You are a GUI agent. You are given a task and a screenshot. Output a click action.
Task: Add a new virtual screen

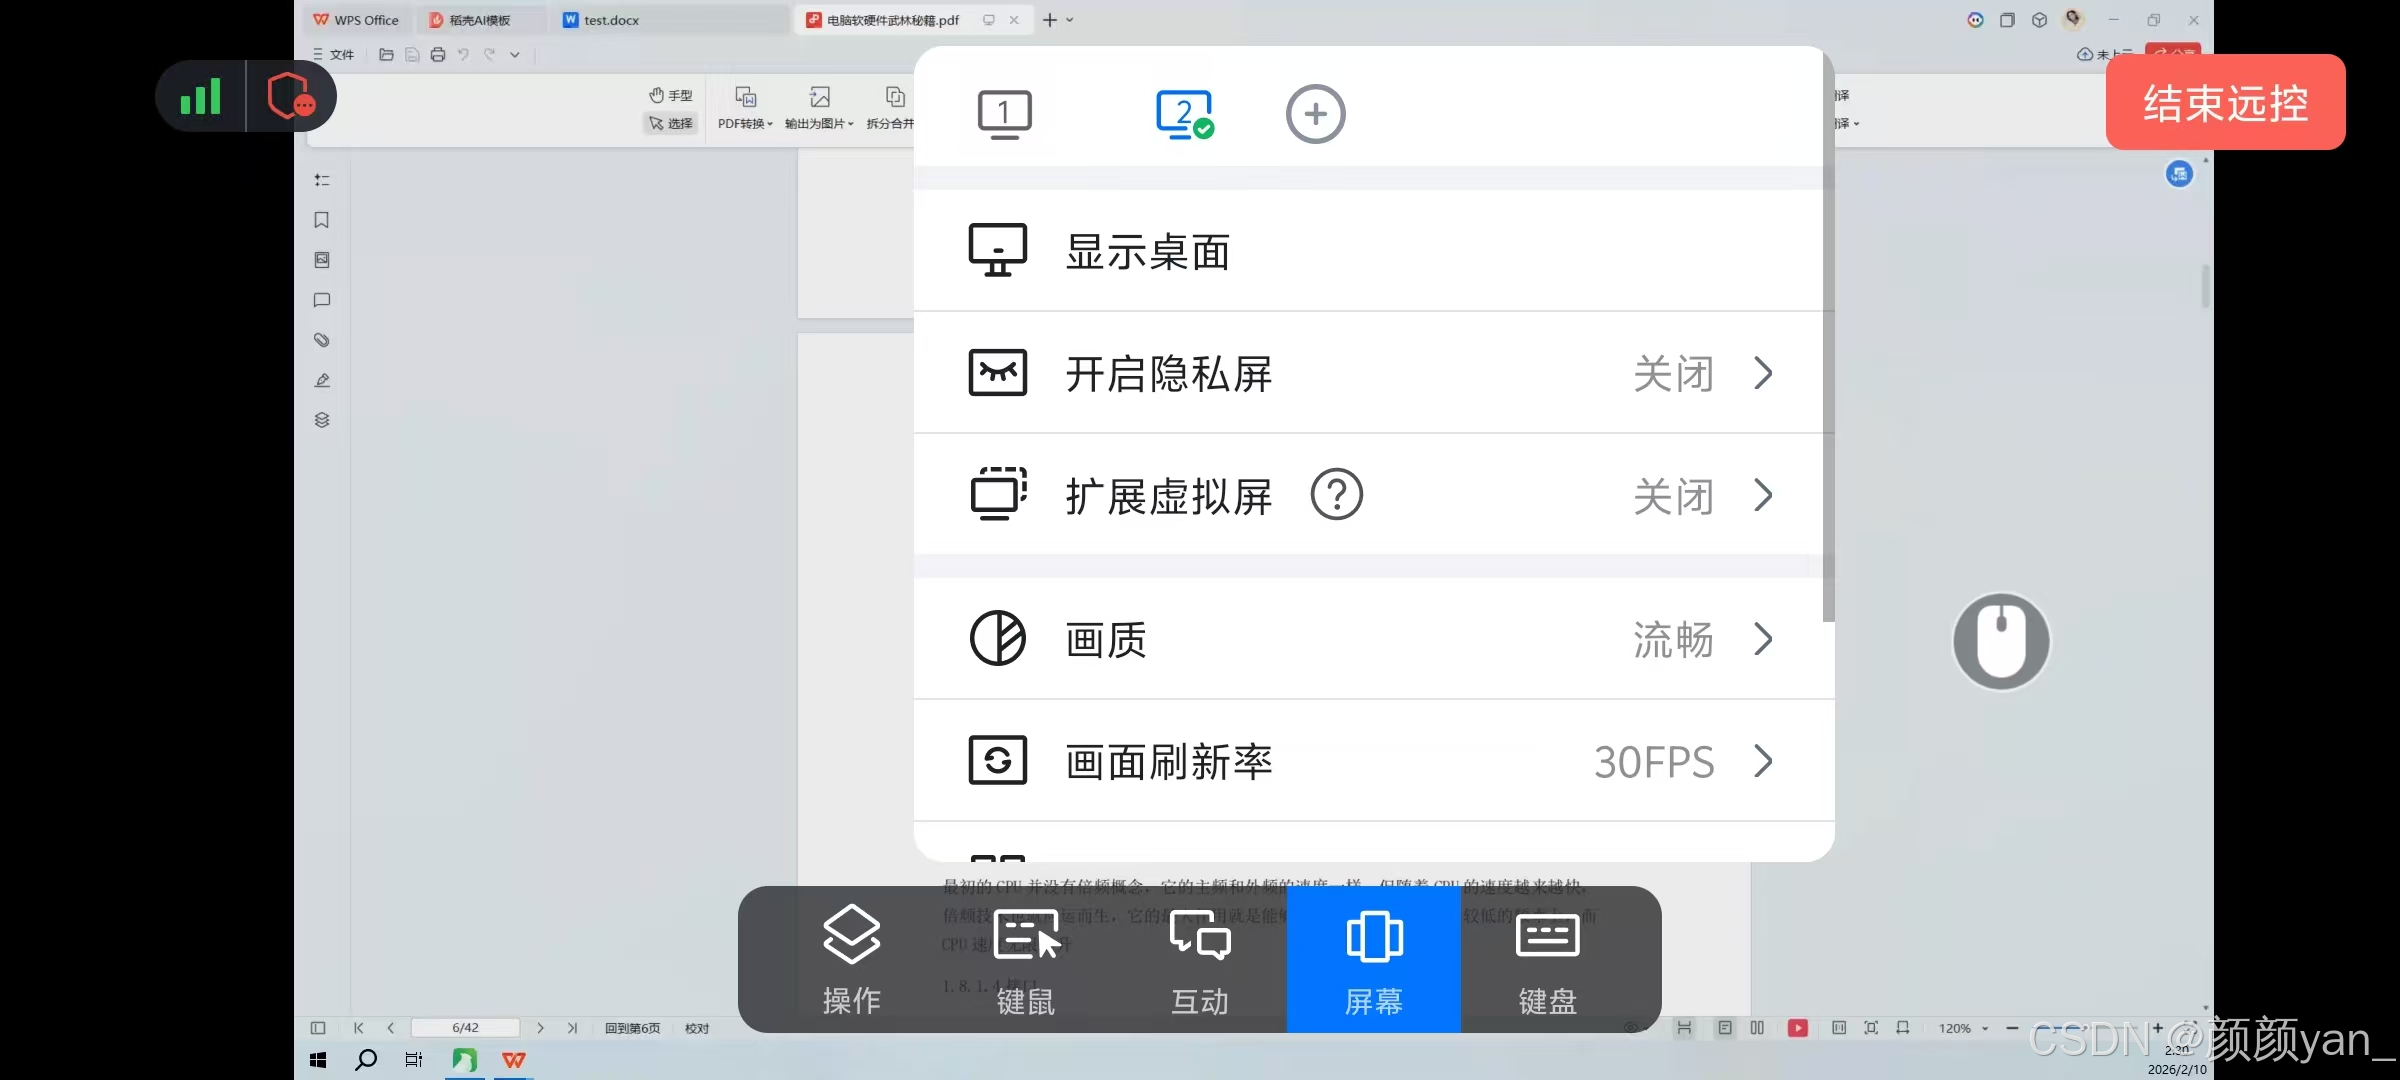(x=1315, y=114)
